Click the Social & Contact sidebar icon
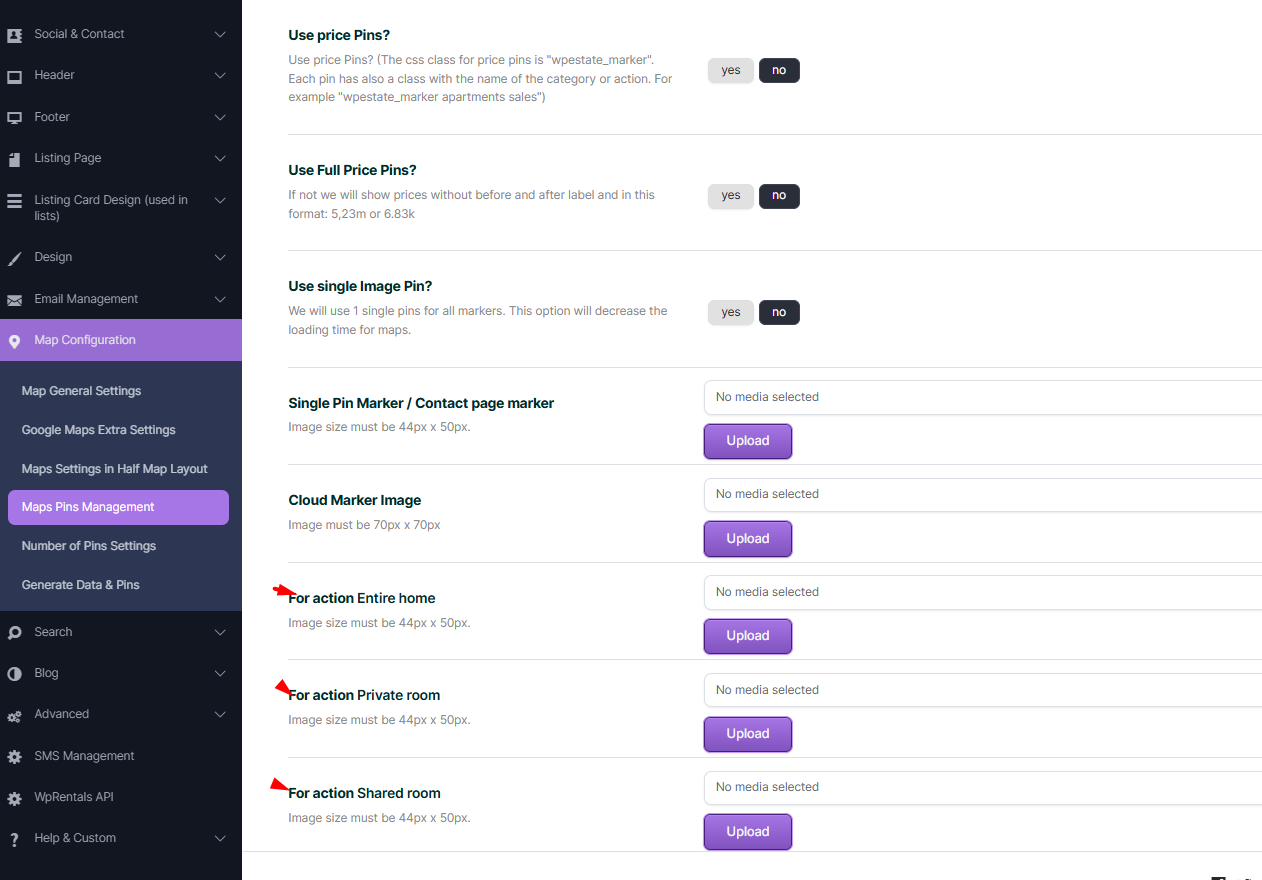This screenshot has height=880, width=1262. tap(14, 35)
